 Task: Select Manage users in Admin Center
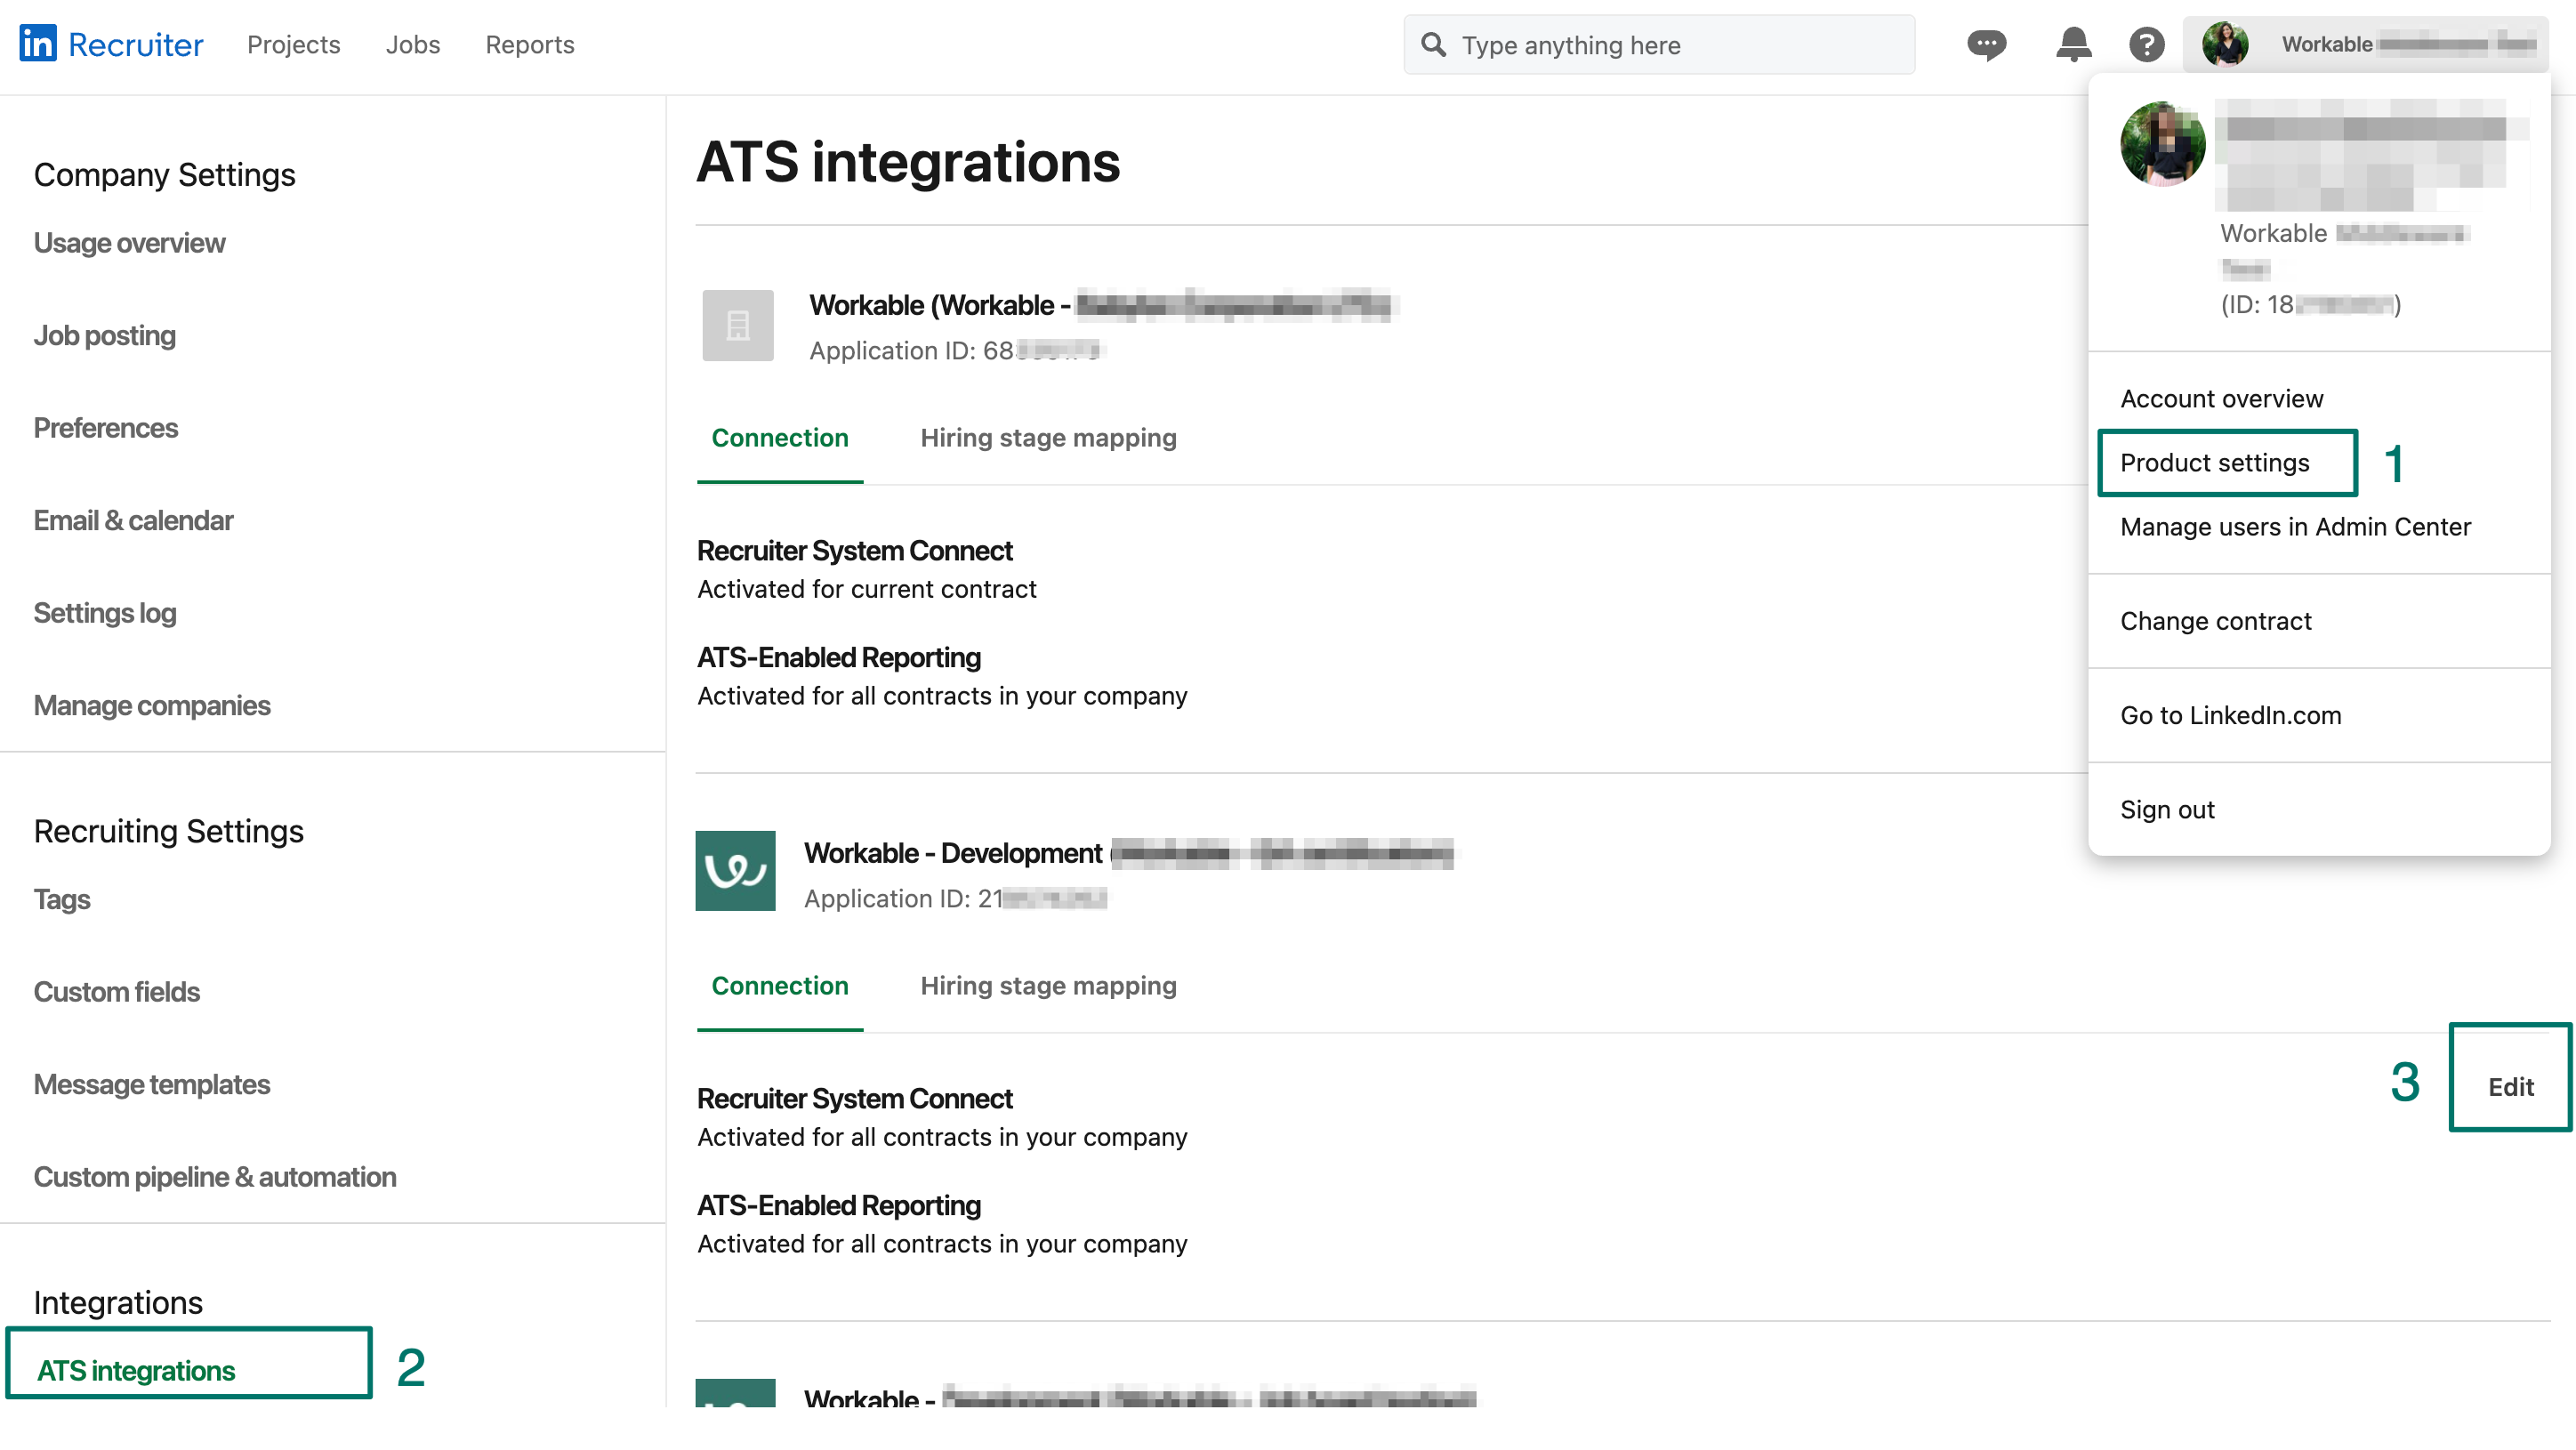coord(2295,527)
